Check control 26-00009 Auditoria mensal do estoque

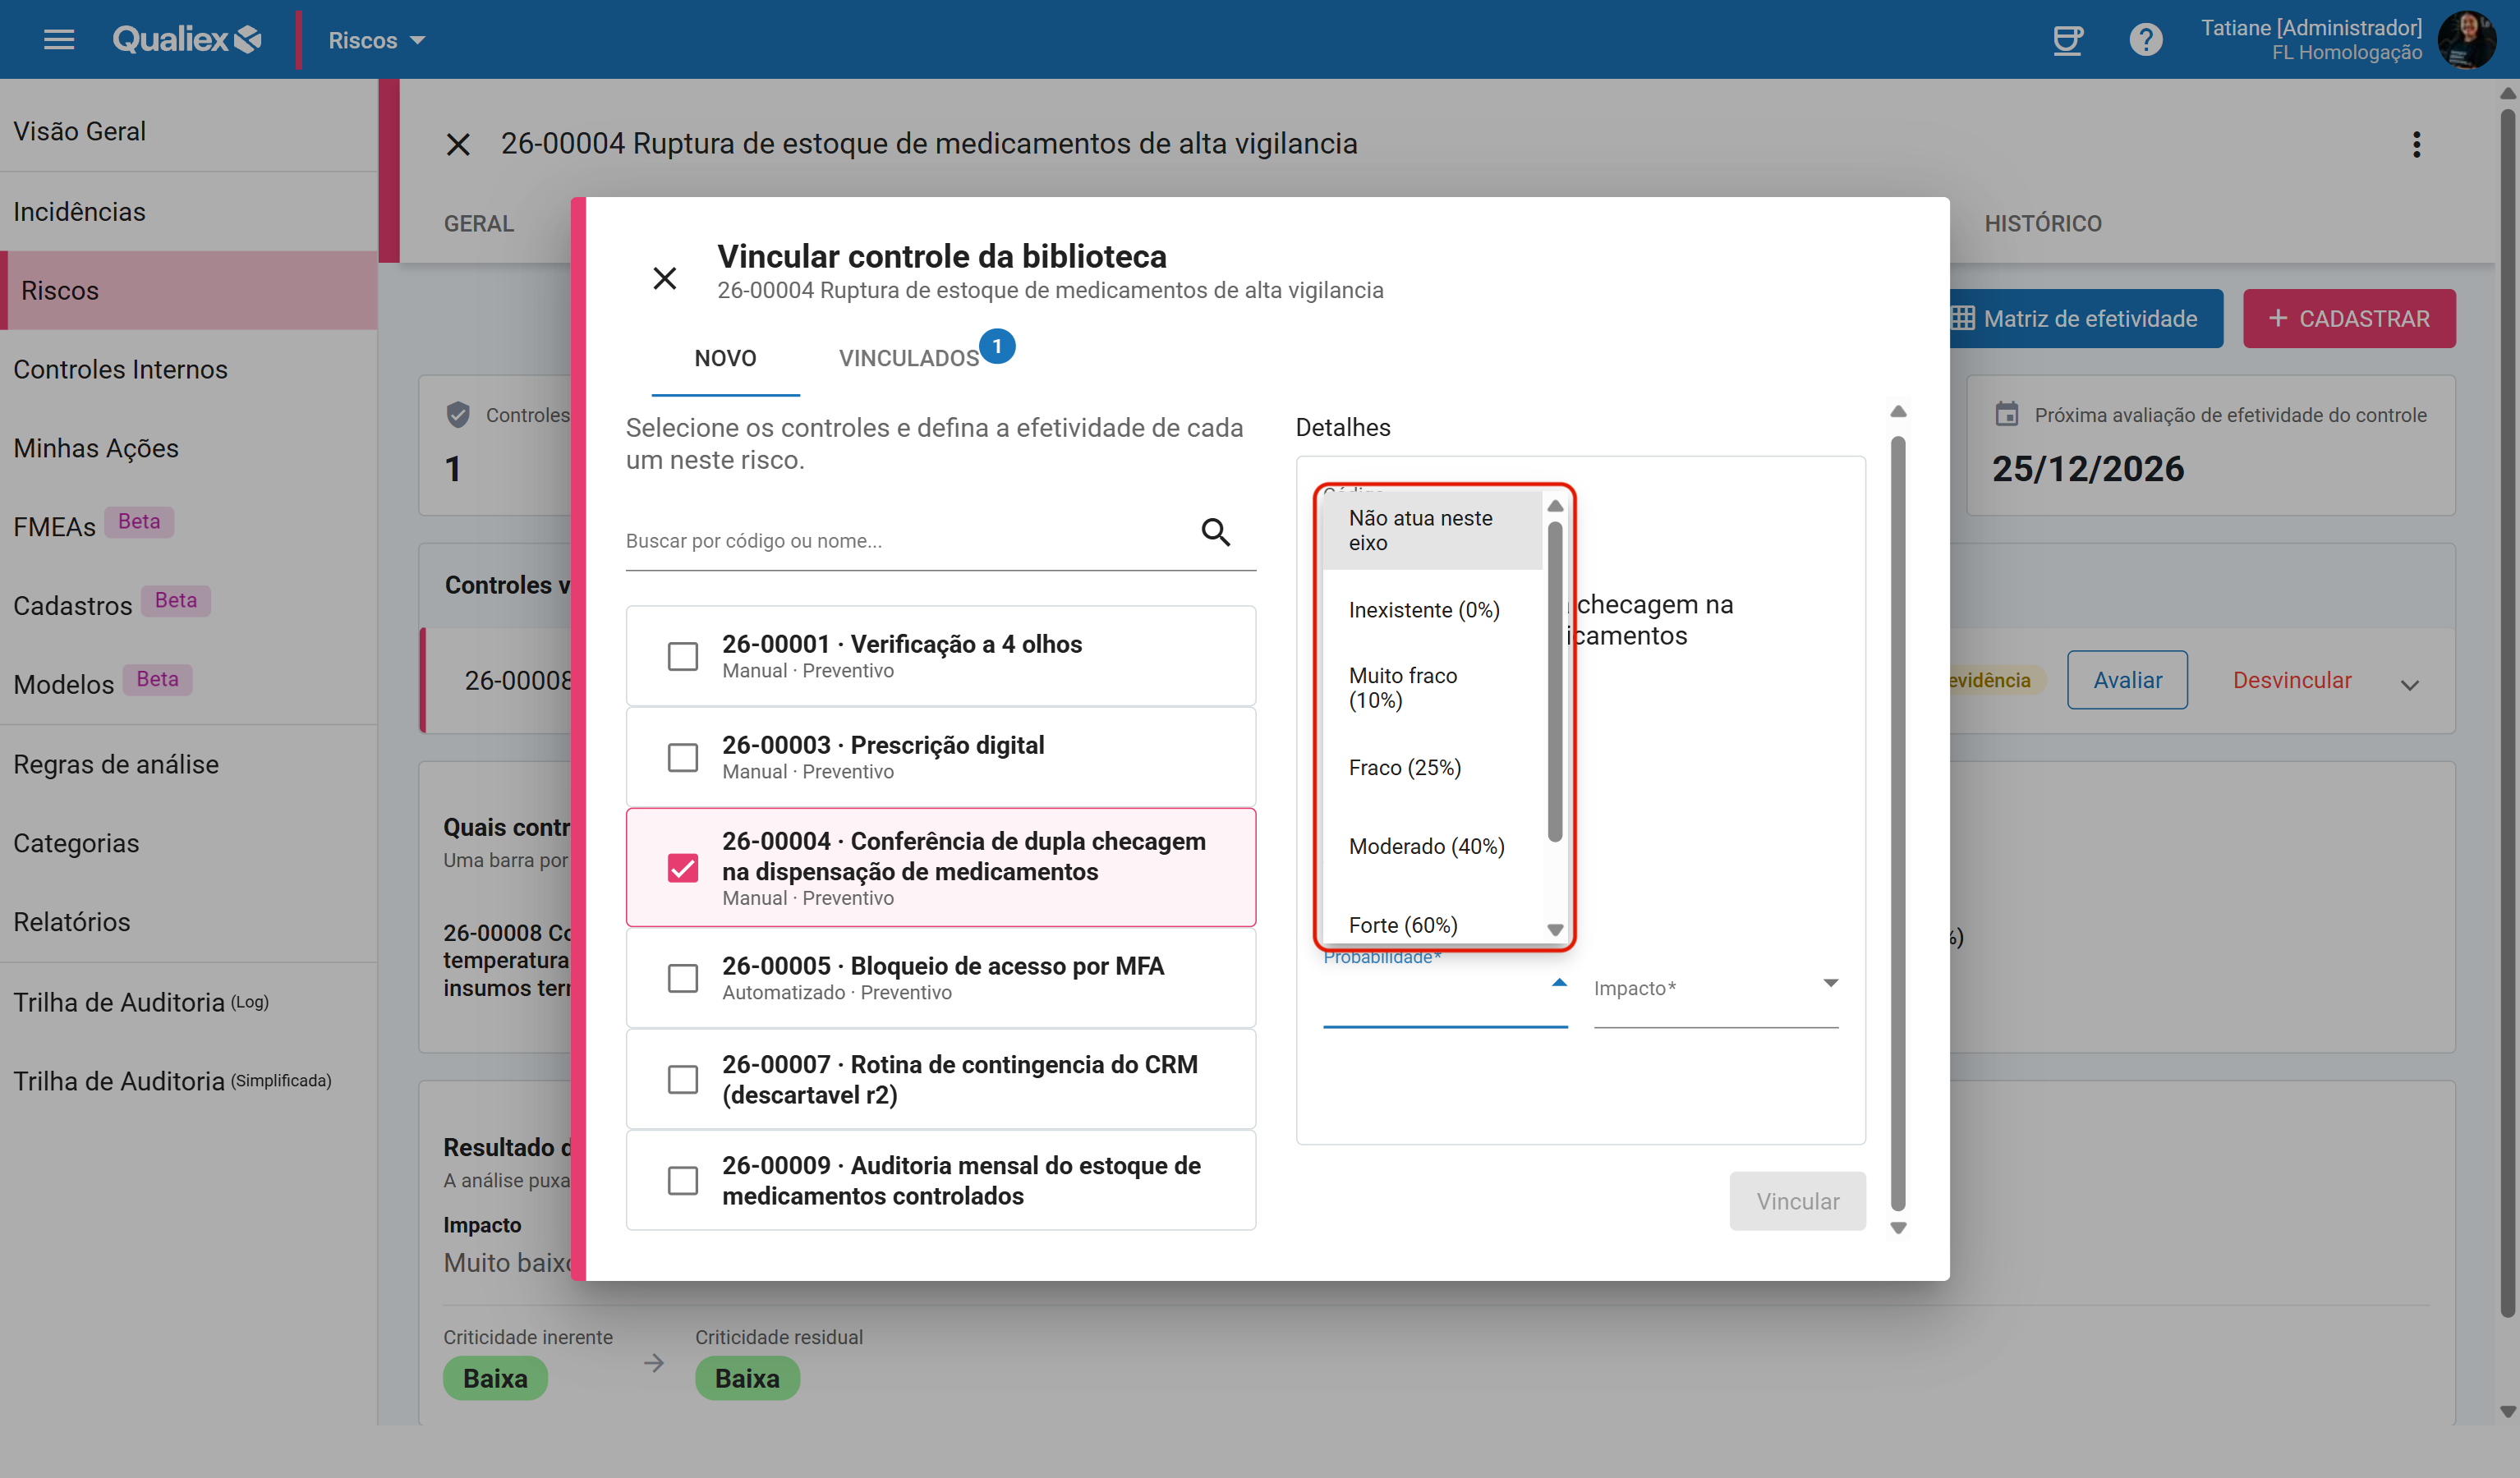(683, 1180)
